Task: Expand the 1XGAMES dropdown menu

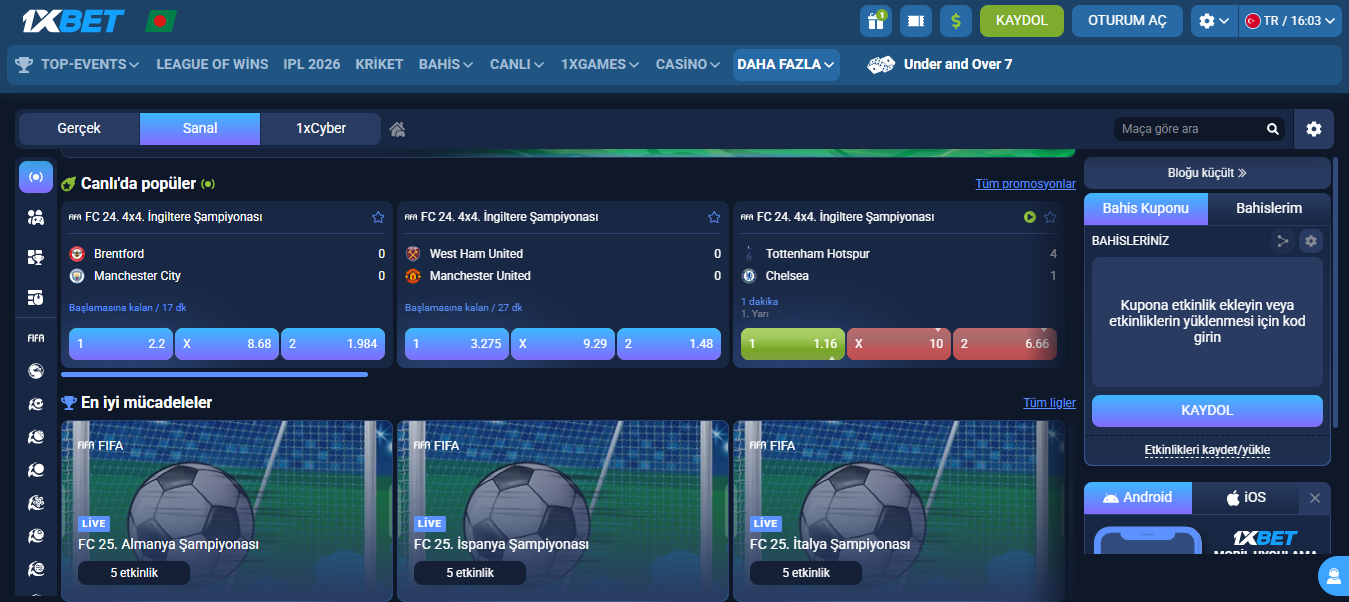Action: 600,64
